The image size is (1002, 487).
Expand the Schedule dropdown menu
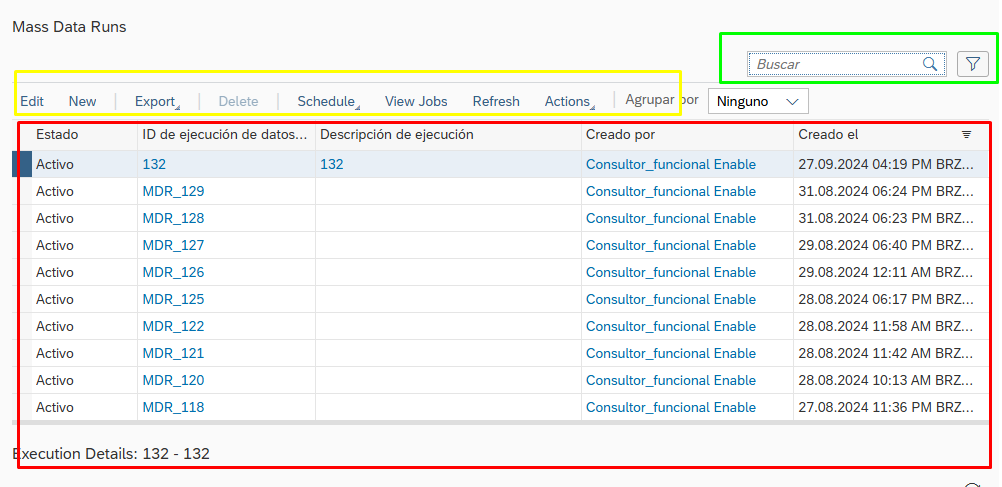tap(327, 101)
